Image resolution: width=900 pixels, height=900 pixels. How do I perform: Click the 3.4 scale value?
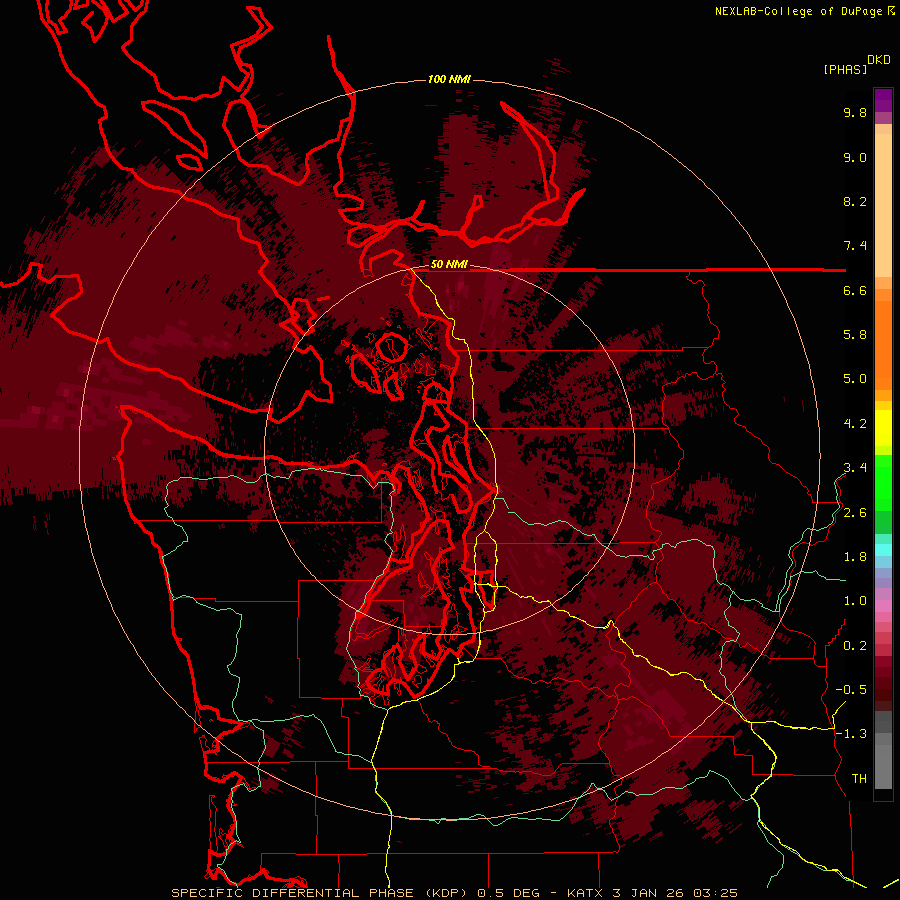tap(855, 468)
